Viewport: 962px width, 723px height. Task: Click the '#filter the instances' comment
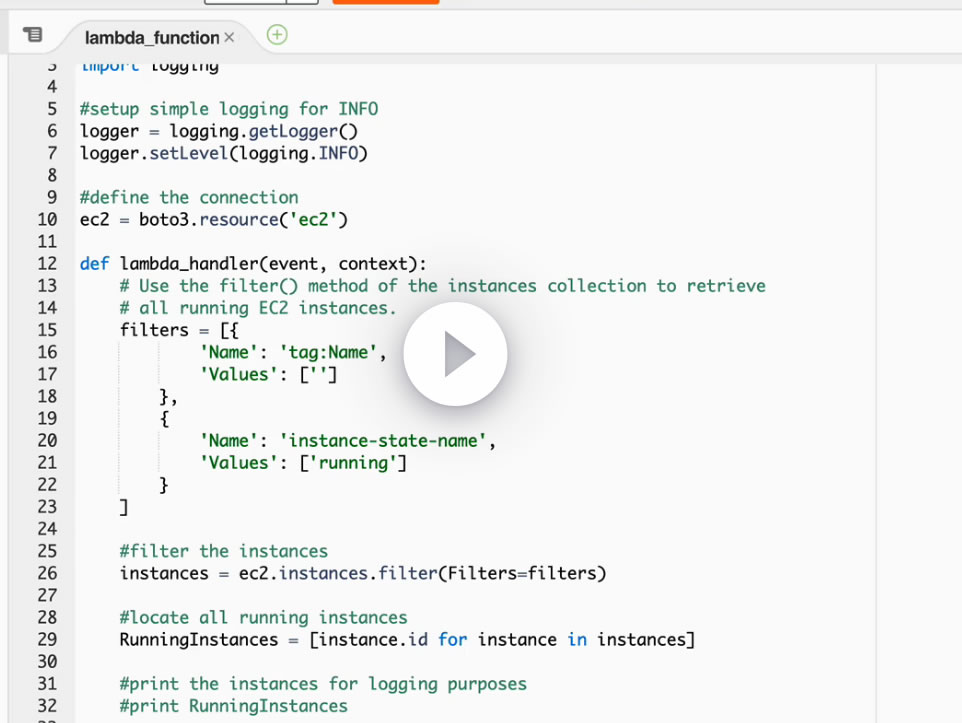tap(223, 551)
